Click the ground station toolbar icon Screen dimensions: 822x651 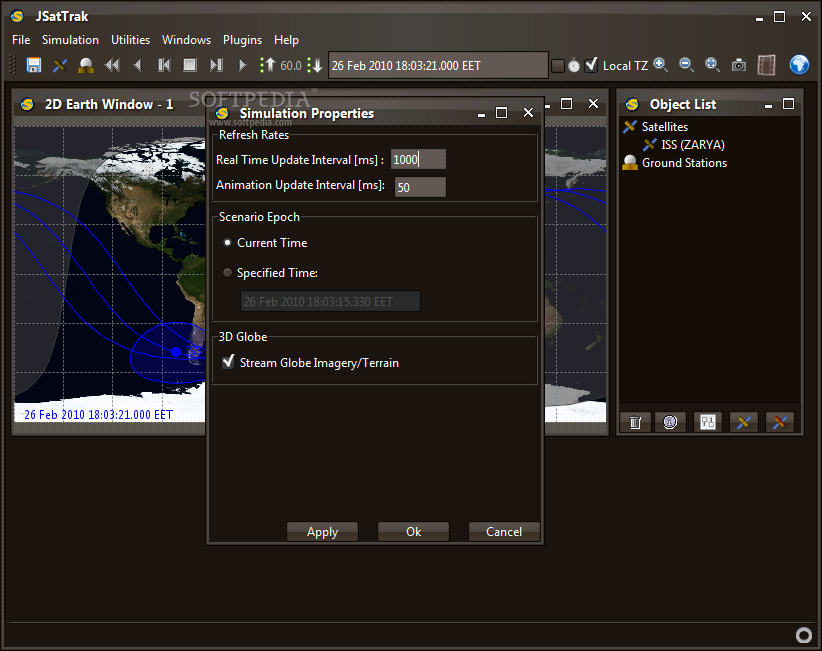click(85, 66)
